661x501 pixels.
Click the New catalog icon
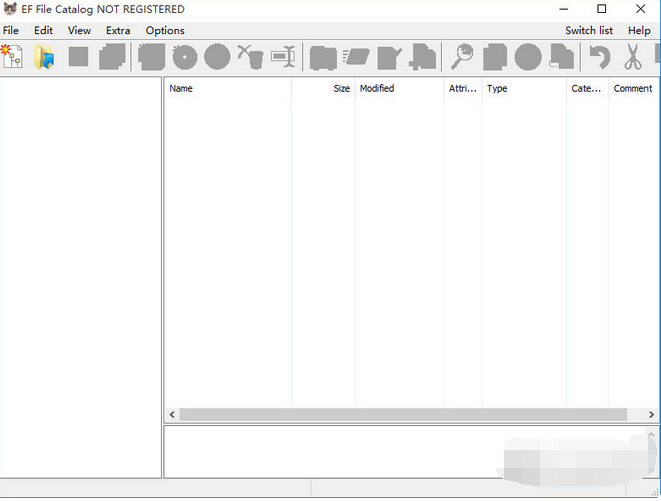[x=13, y=57]
